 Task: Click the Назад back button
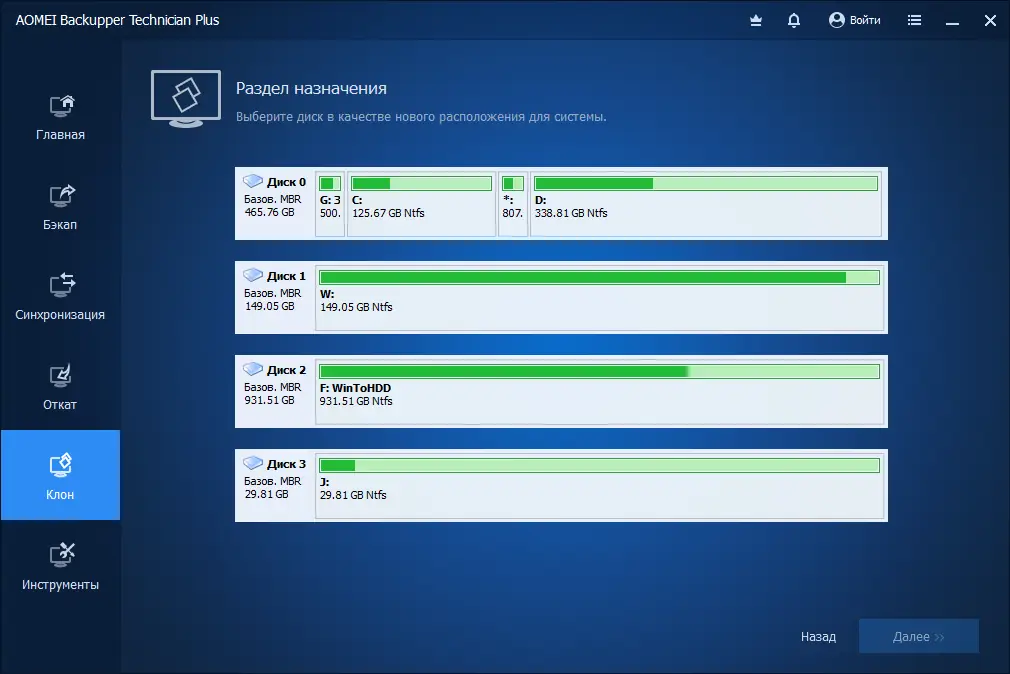[818, 637]
